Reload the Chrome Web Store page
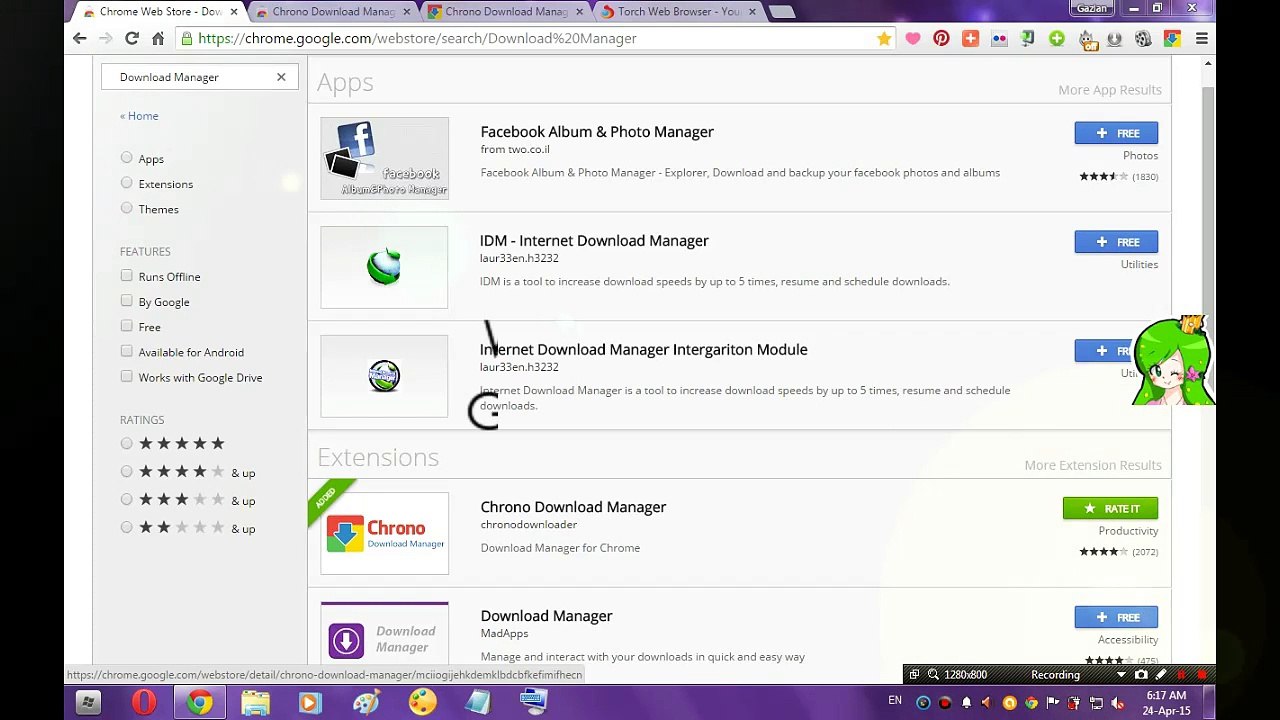 tap(132, 38)
